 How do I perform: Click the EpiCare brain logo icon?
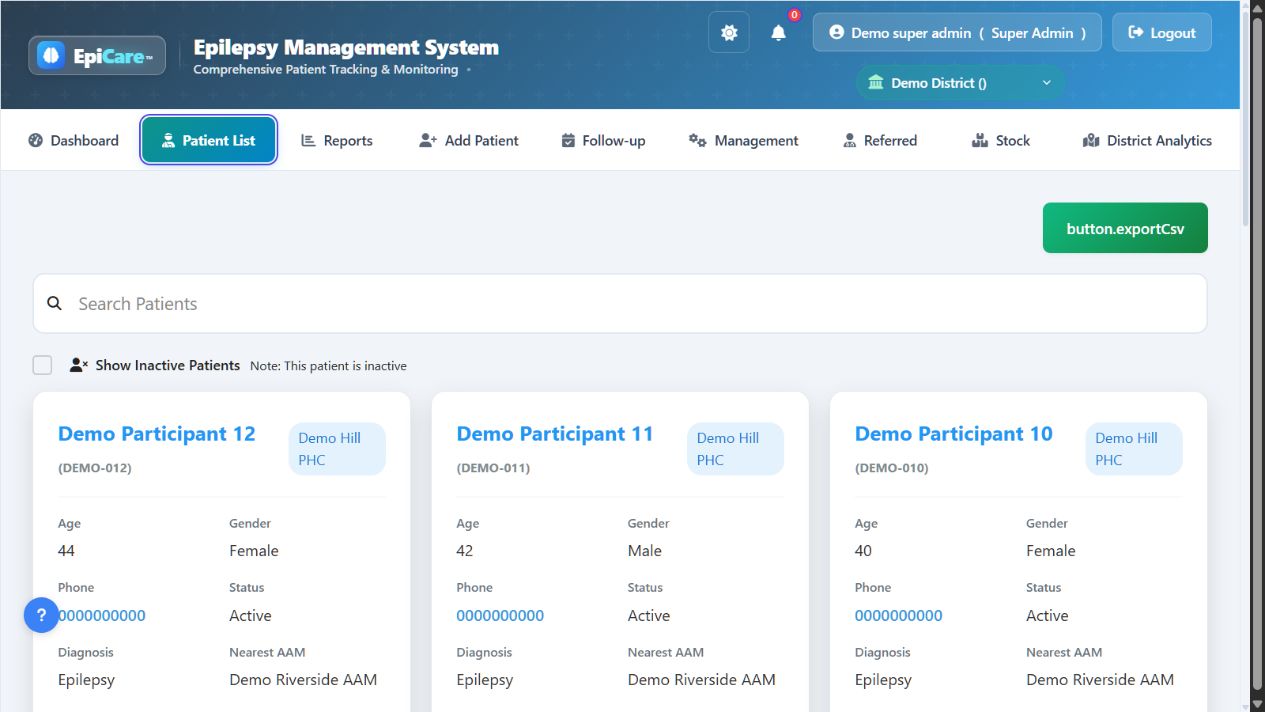click(51, 56)
